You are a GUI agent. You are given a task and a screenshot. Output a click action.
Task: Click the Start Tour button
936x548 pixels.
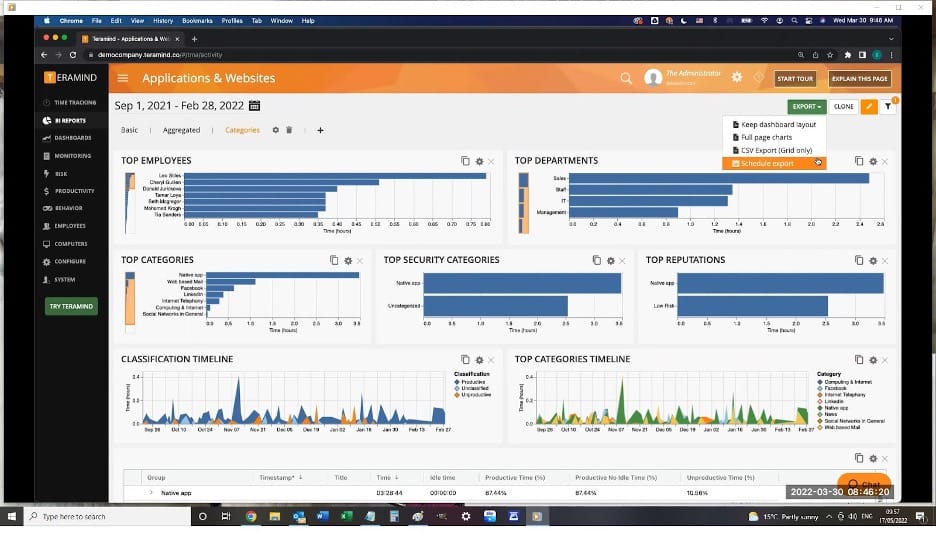click(x=795, y=78)
